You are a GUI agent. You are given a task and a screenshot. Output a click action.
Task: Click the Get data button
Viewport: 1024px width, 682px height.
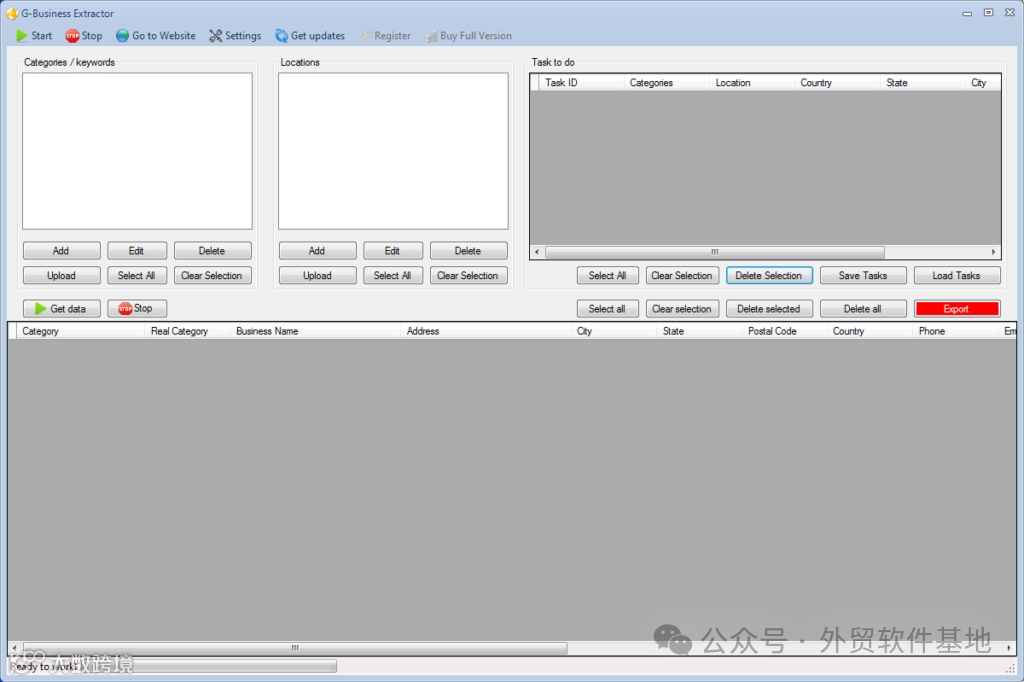[x=61, y=308]
